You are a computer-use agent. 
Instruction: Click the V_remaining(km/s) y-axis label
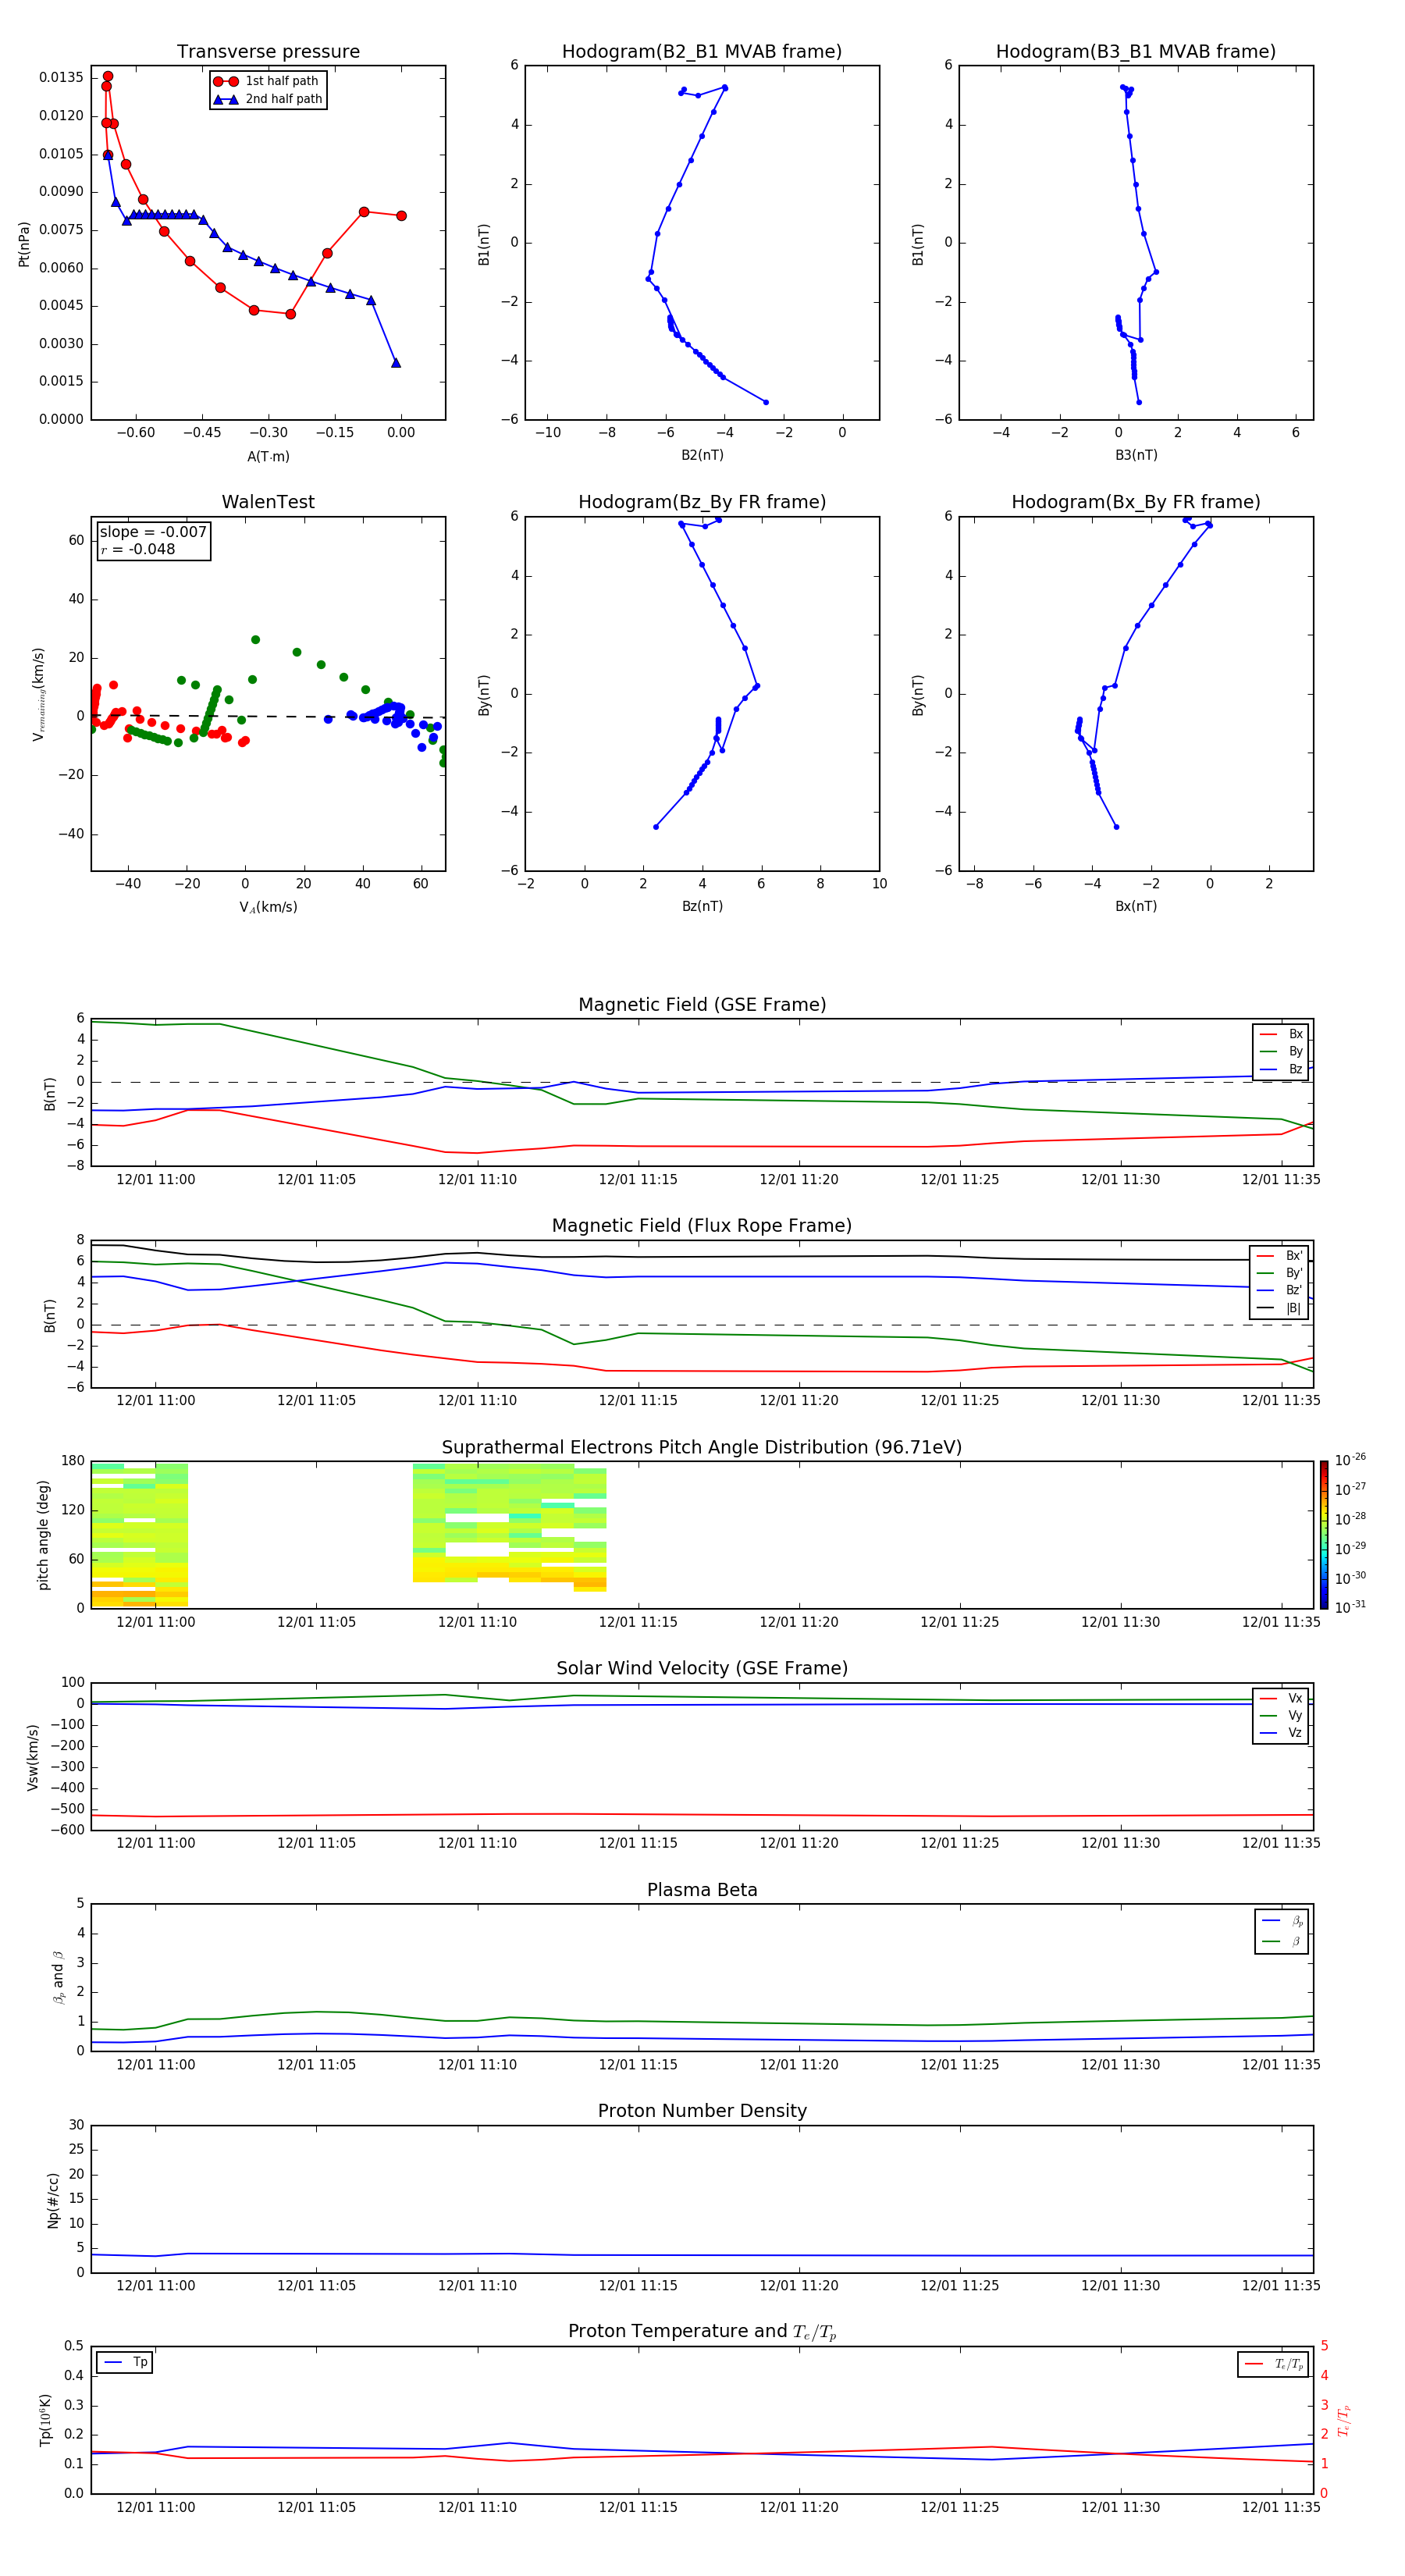point(38,694)
